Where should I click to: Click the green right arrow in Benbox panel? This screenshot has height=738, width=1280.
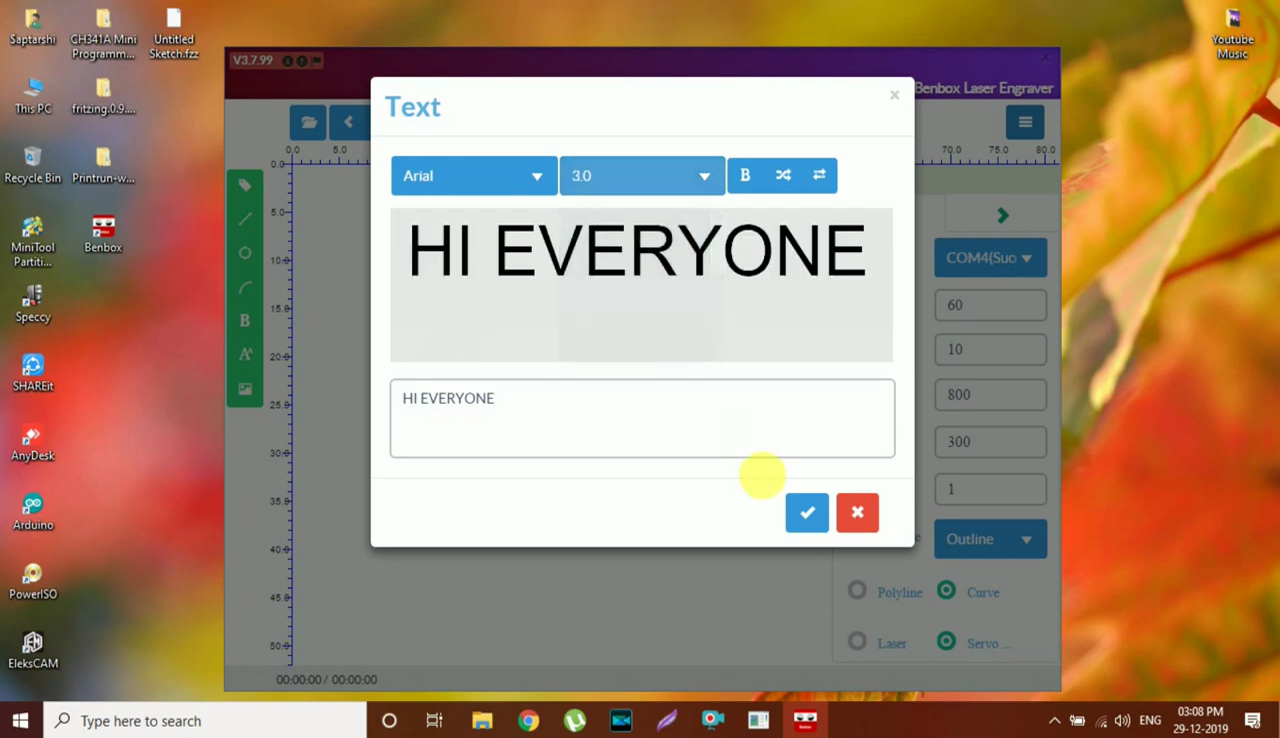(1003, 215)
